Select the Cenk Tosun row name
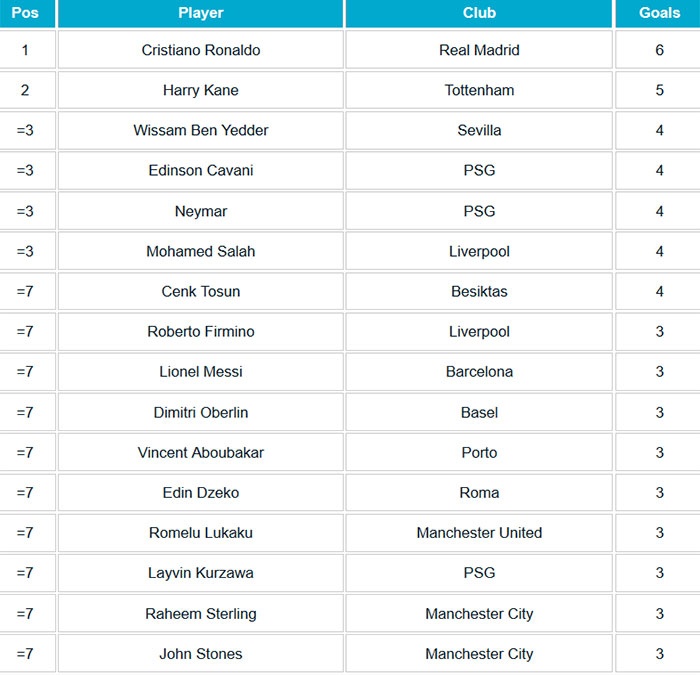Image resolution: width=700 pixels, height=675 pixels. (x=201, y=291)
